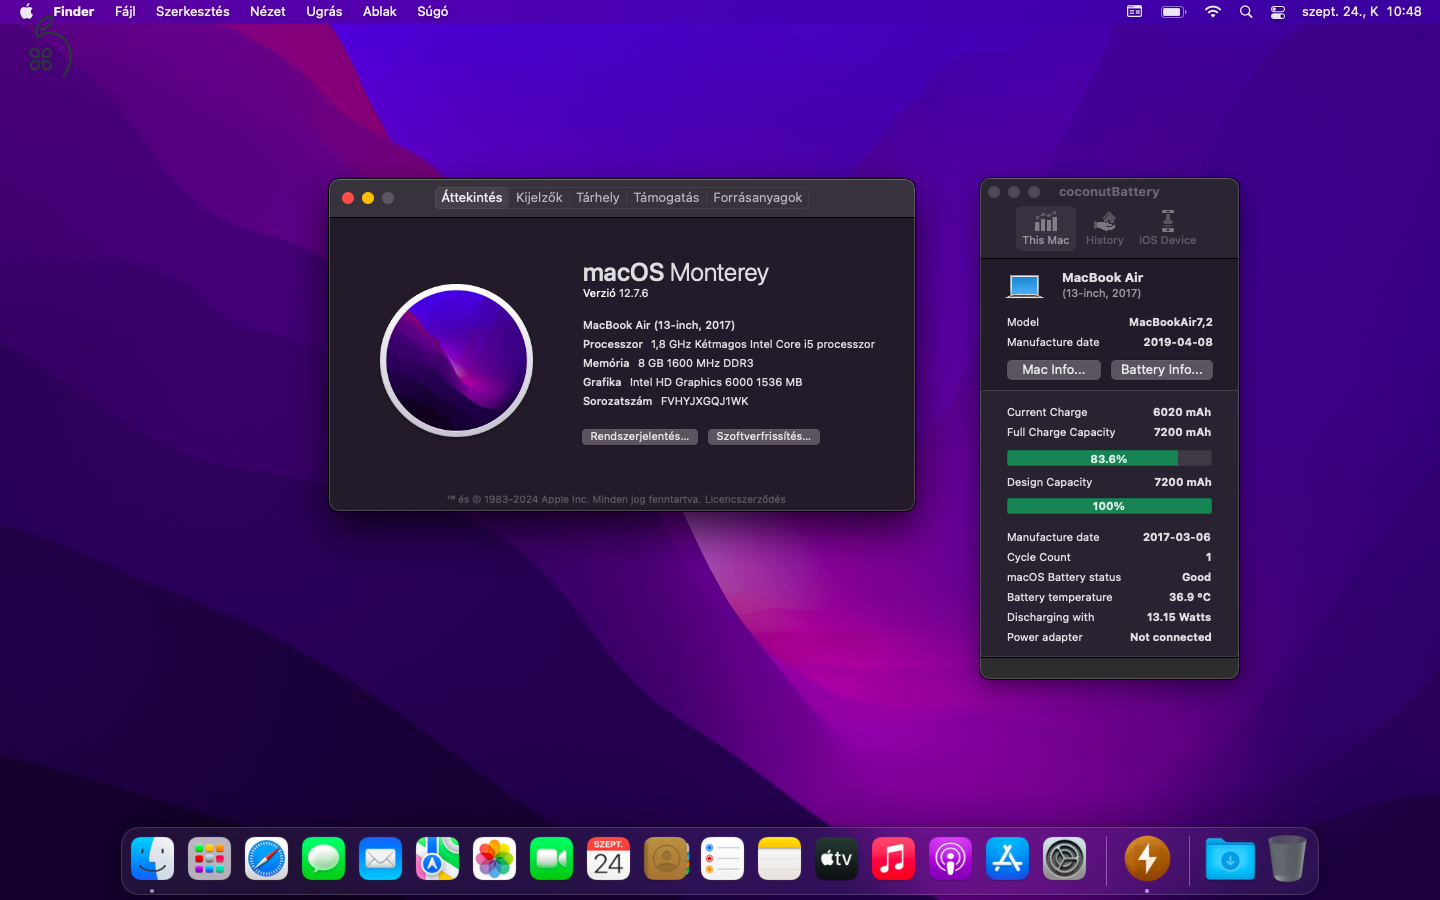Open the Fájl menu
This screenshot has height=900, width=1440.
[x=125, y=12]
